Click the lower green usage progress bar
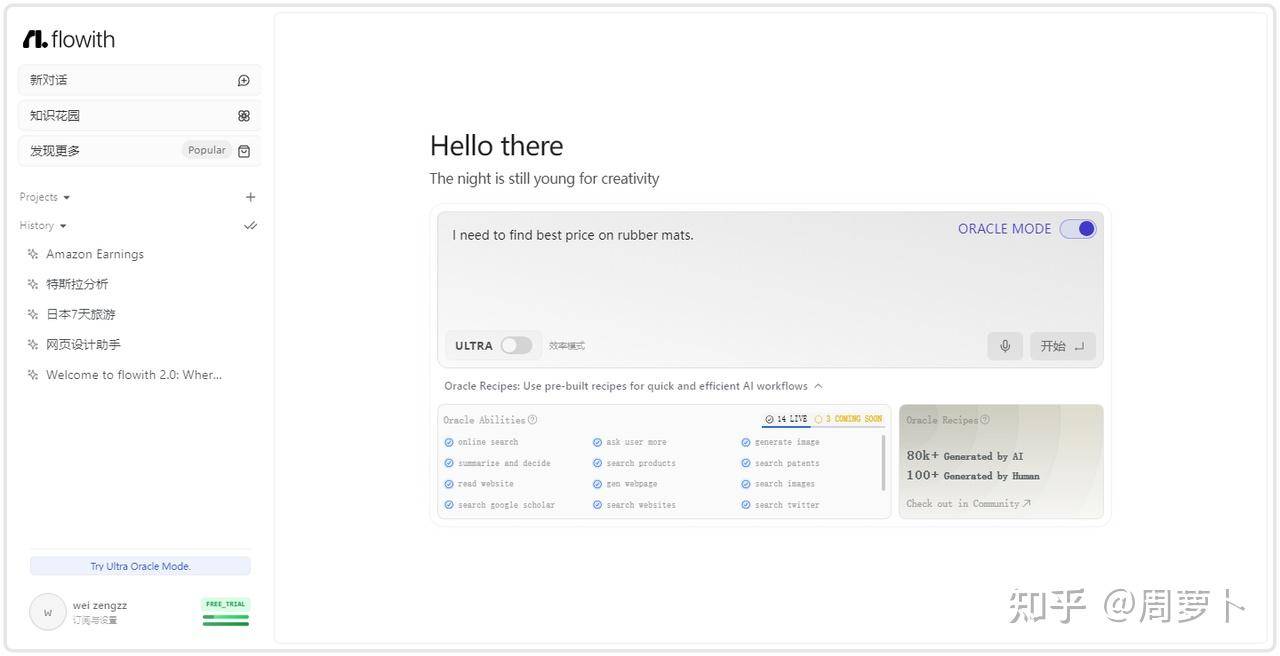 pyautogui.click(x=225, y=624)
